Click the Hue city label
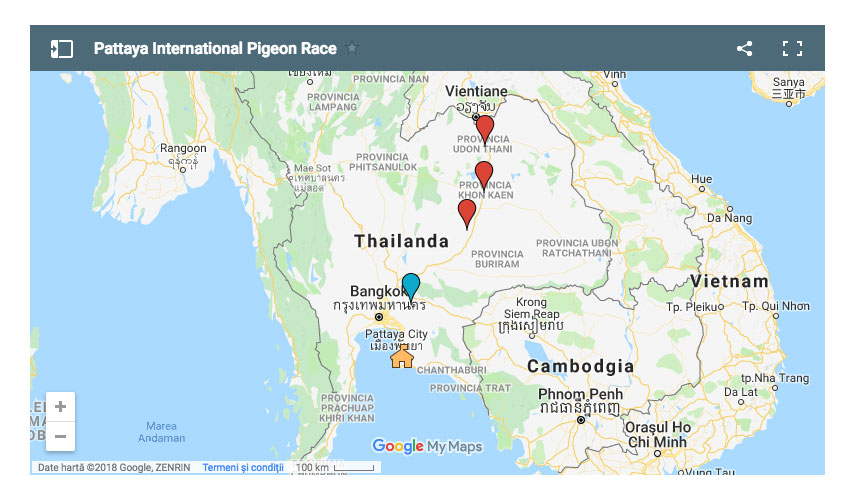Viewport: 859px width, 489px height. 701,179
